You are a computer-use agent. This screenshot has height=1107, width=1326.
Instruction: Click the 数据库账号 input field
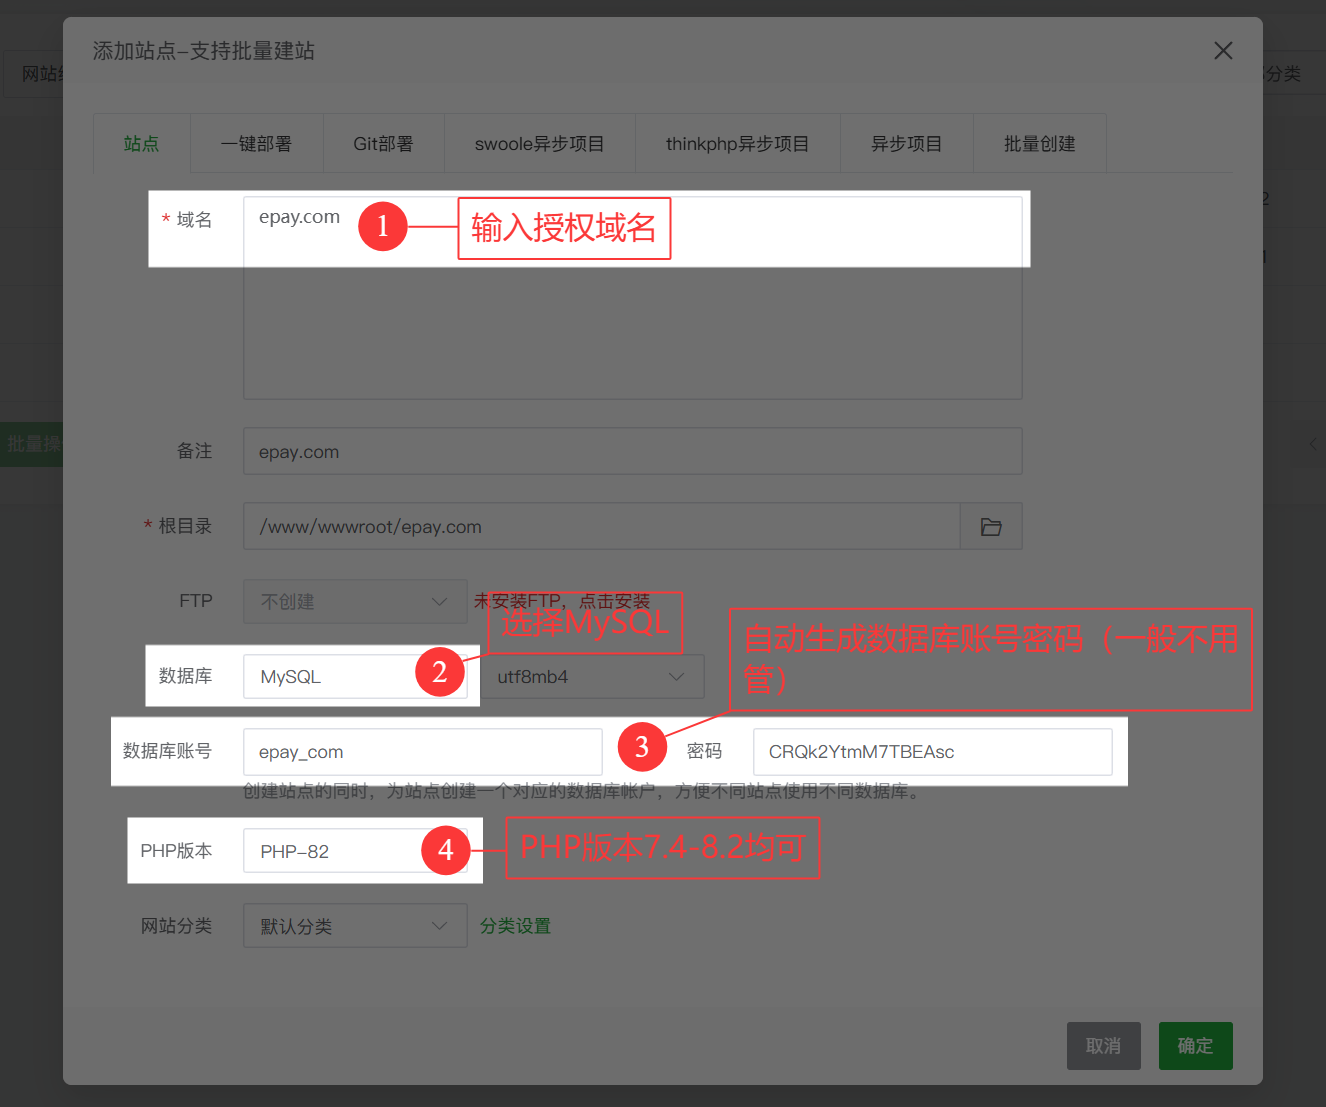click(x=422, y=752)
